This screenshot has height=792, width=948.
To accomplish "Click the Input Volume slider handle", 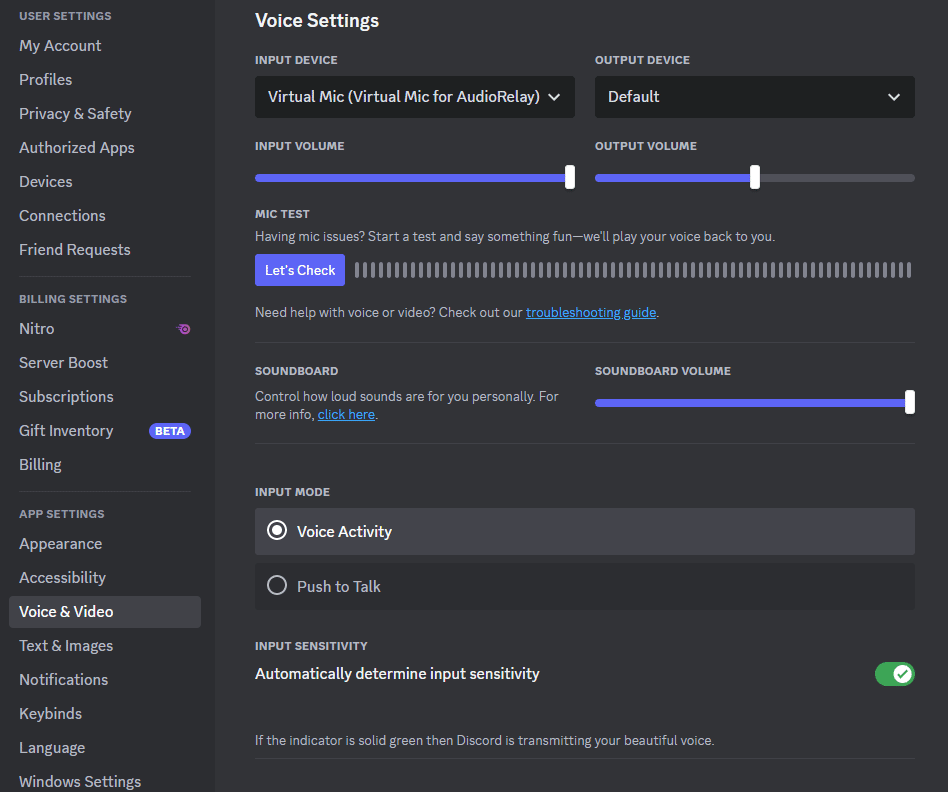I will [570, 178].
